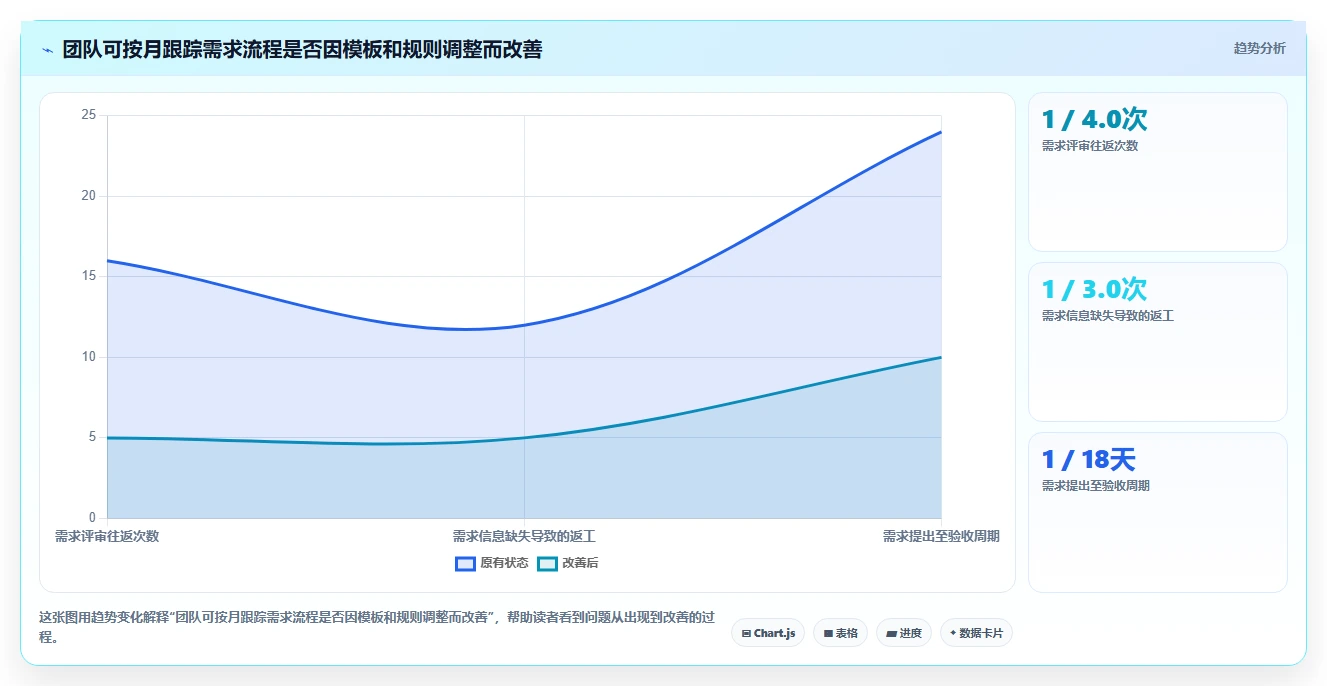Viewport: 1327px width, 686px height.
Task: Click the lightning icon beside the title
Action: click(x=47, y=50)
